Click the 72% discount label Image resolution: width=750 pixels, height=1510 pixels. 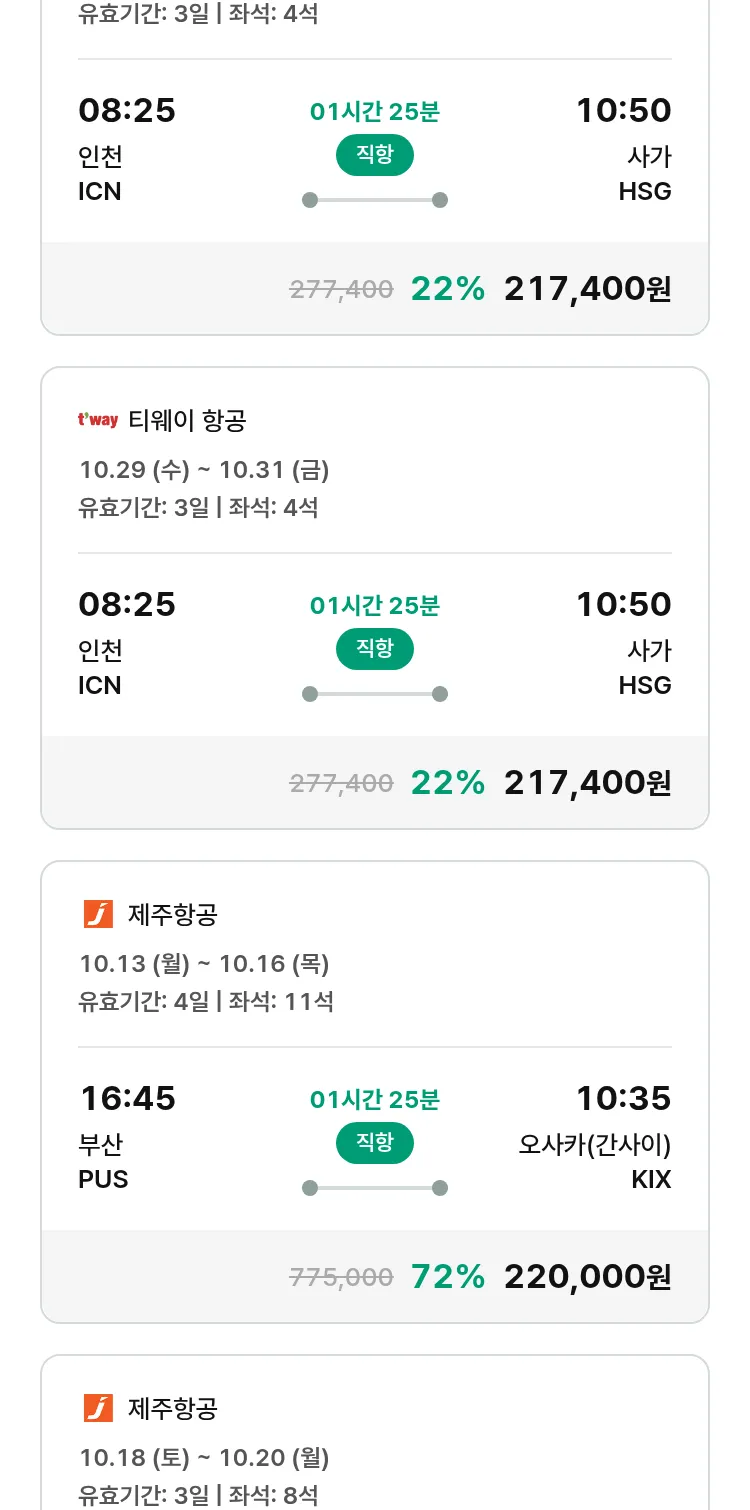point(447,1277)
